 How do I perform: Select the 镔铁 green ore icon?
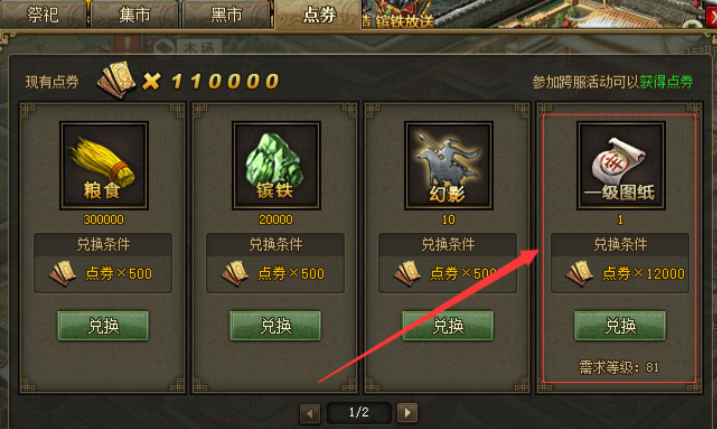point(276,165)
